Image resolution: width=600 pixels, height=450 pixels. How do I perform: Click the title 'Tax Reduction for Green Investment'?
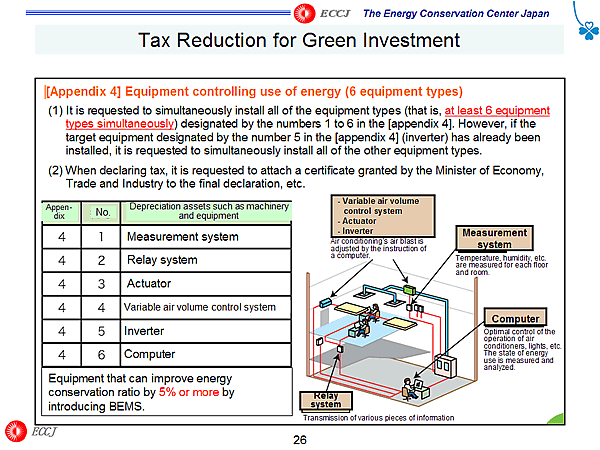tap(299, 40)
